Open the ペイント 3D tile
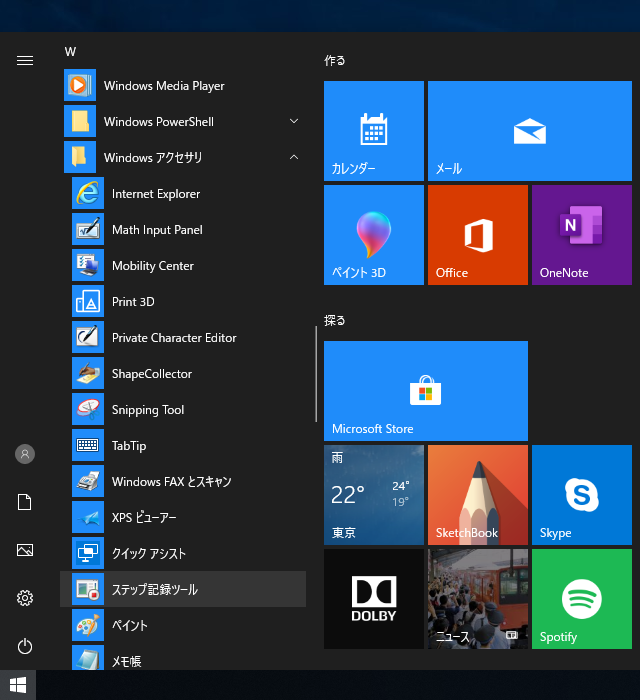This screenshot has width=640, height=700. pos(374,235)
